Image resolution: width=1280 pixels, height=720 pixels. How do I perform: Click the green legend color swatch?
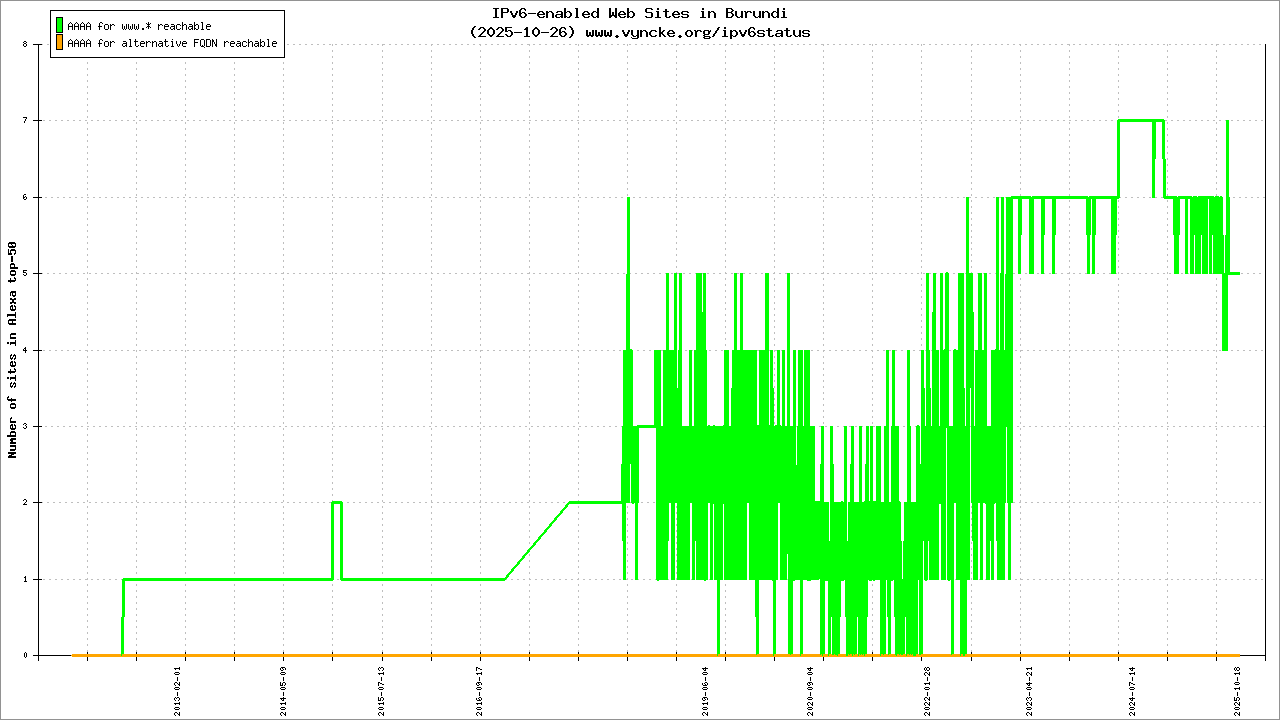pos(59,25)
